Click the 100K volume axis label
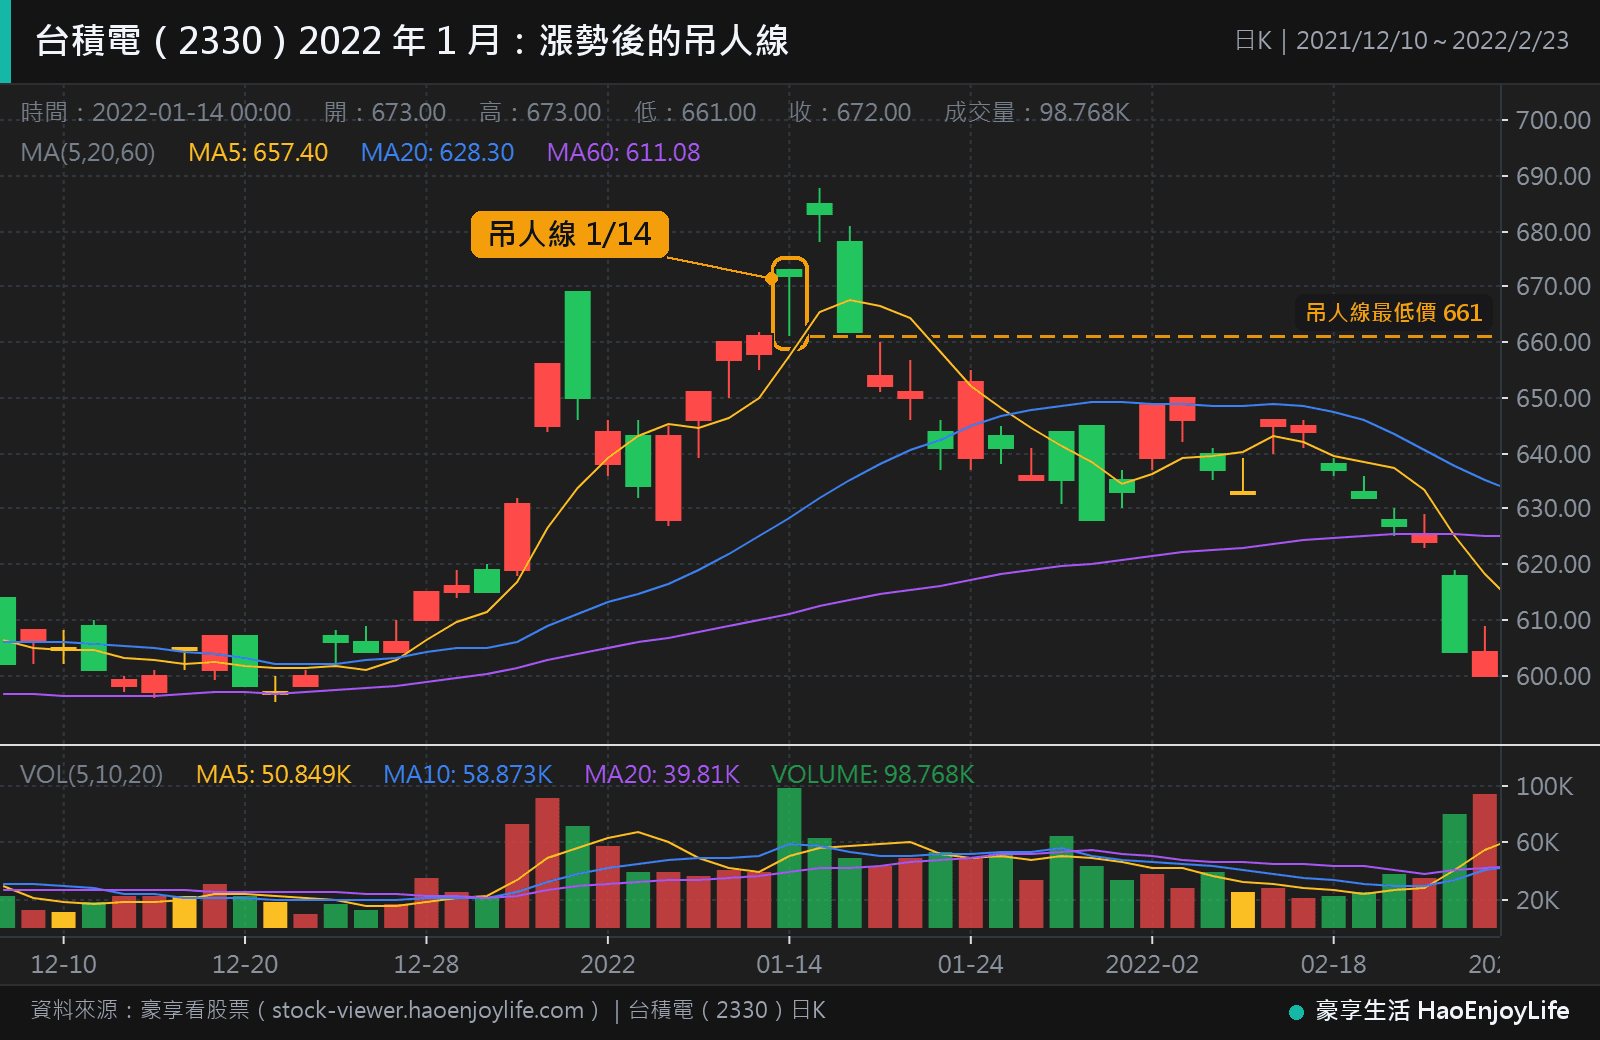The width and height of the screenshot is (1600, 1040). click(x=1544, y=787)
